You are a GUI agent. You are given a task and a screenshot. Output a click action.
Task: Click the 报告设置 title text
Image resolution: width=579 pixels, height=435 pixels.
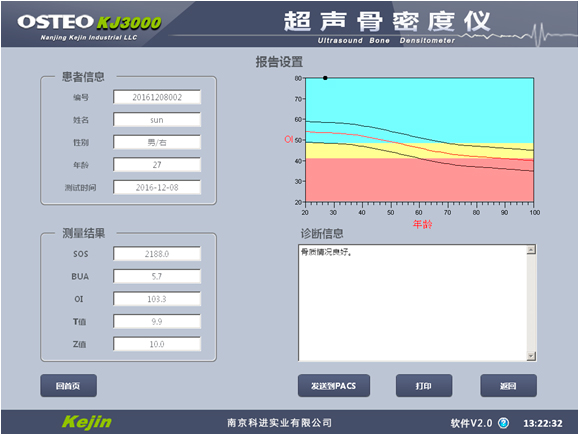click(279, 62)
